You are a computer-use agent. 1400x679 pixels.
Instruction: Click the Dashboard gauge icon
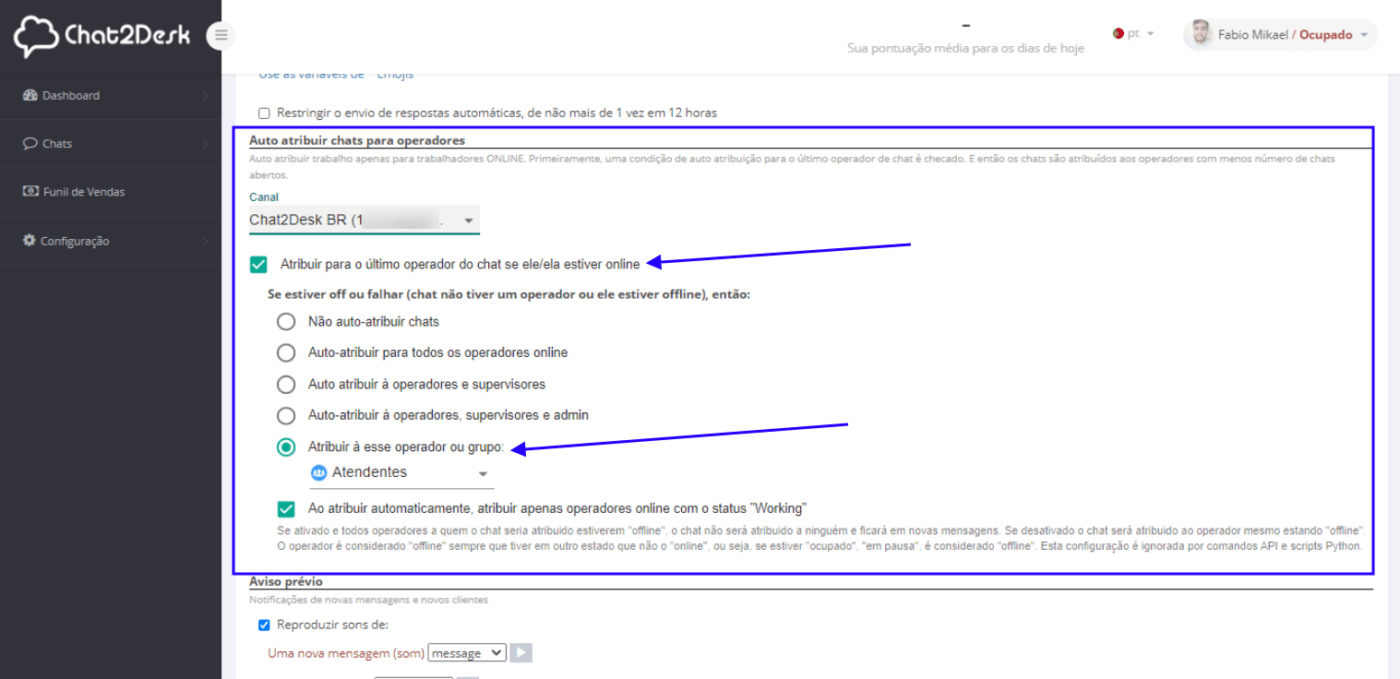pos(30,96)
